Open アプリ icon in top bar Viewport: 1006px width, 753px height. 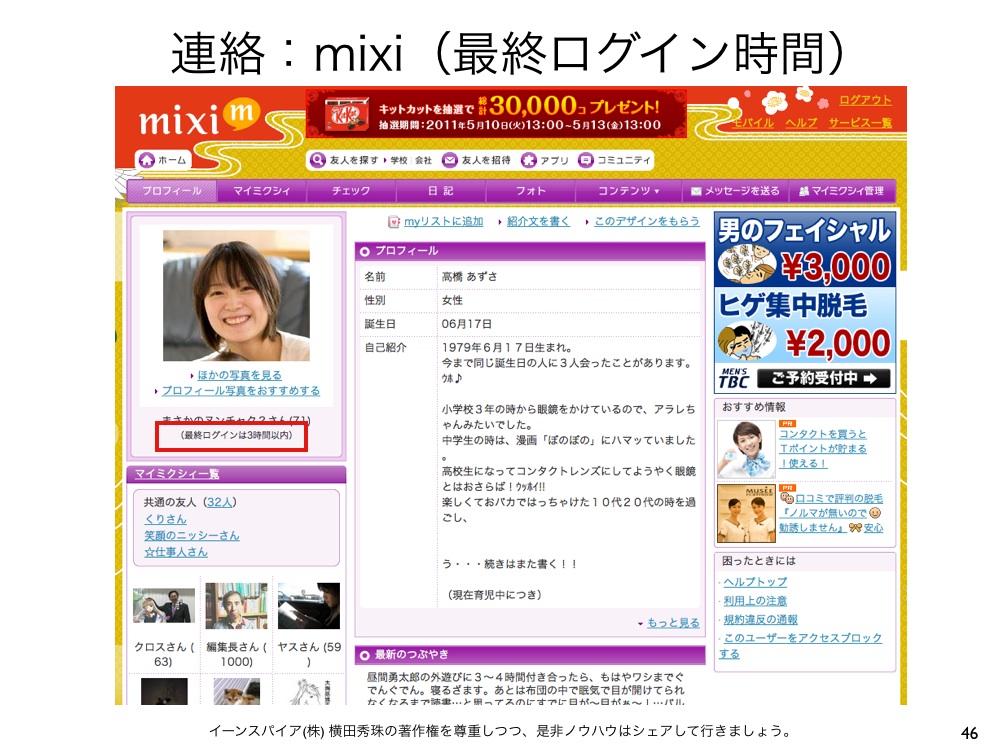[x=529, y=160]
